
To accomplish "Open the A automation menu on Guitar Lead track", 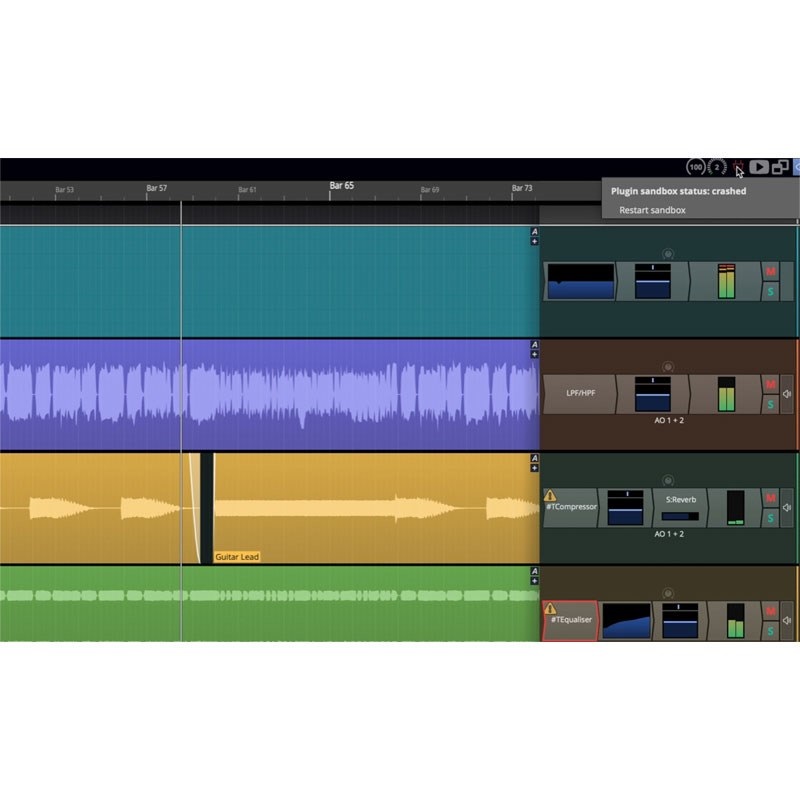I will (534, 458).
